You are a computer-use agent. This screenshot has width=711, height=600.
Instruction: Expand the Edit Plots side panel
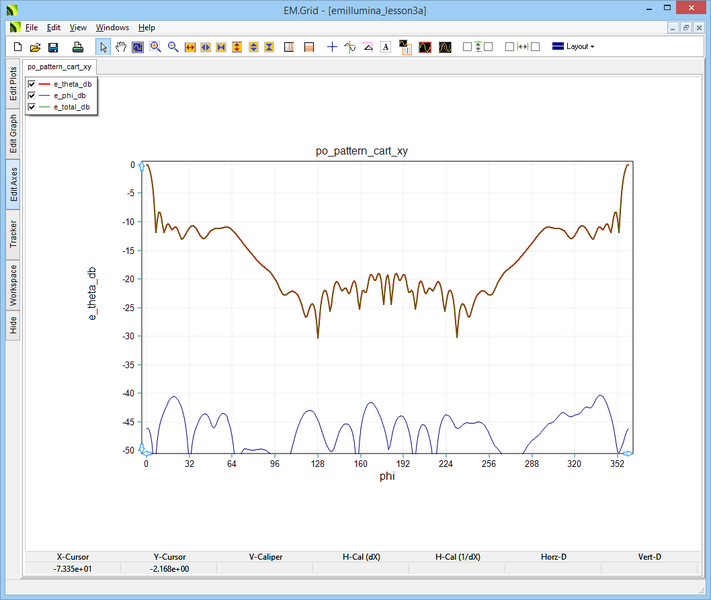[13, 85]
